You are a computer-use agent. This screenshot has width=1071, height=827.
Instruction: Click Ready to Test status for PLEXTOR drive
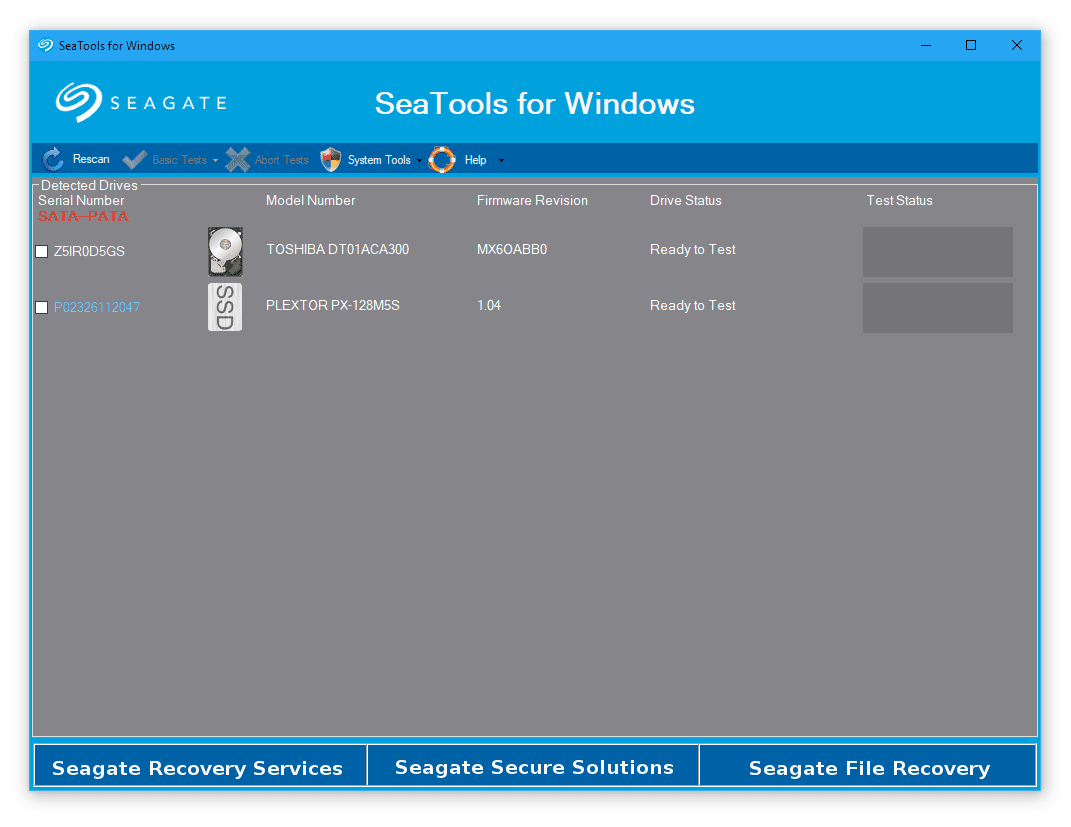[693, 305]
